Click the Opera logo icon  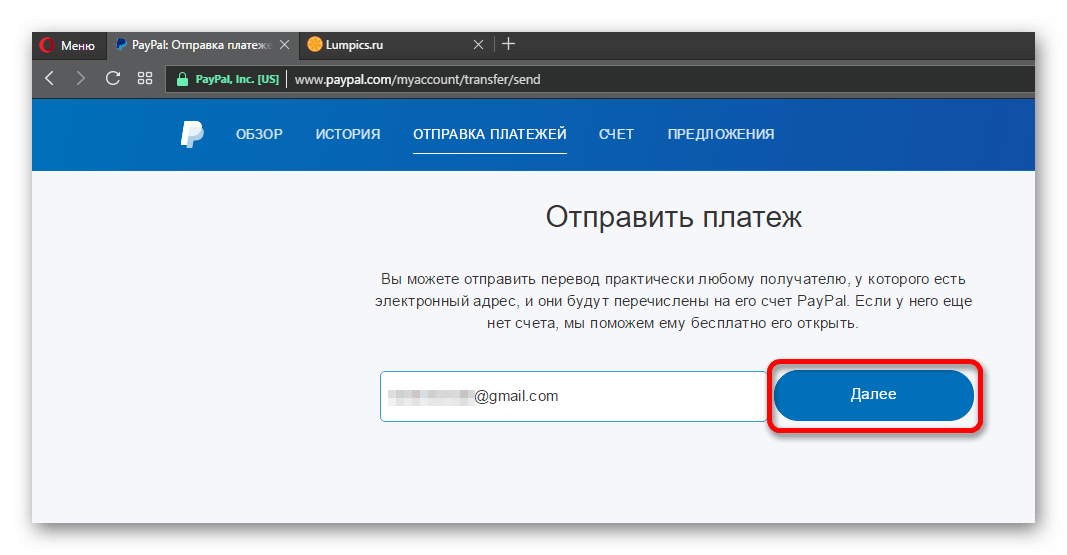tap(47, 46)
